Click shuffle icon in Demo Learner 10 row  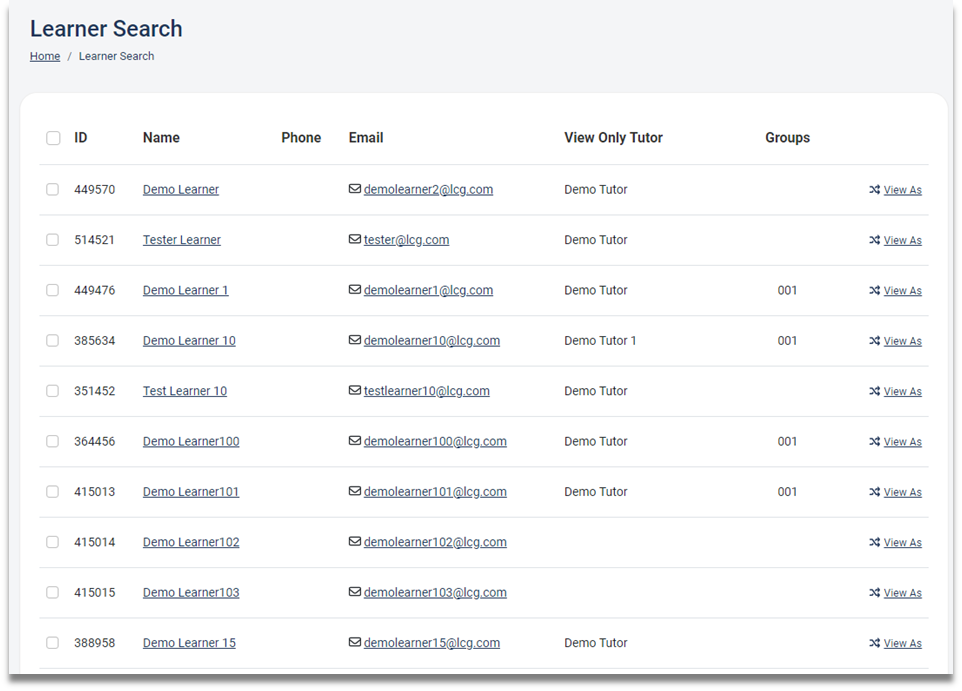coord(874,341)
